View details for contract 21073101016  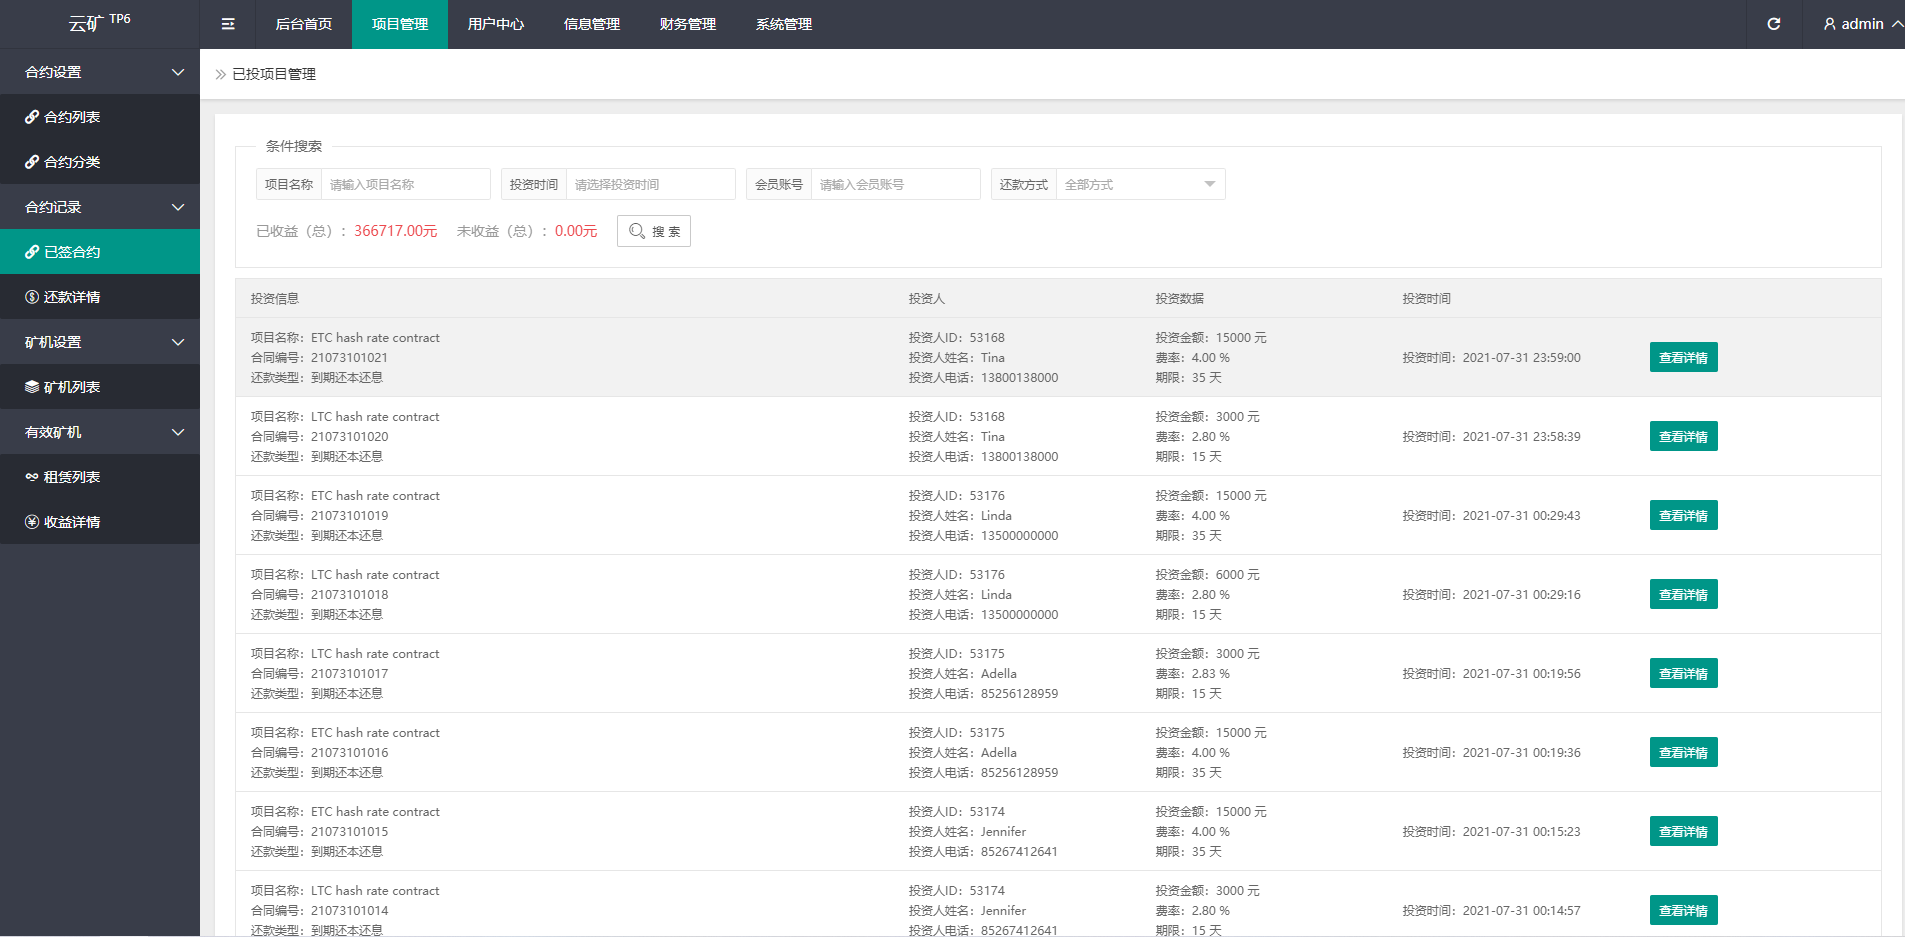tap(1683, 752)
